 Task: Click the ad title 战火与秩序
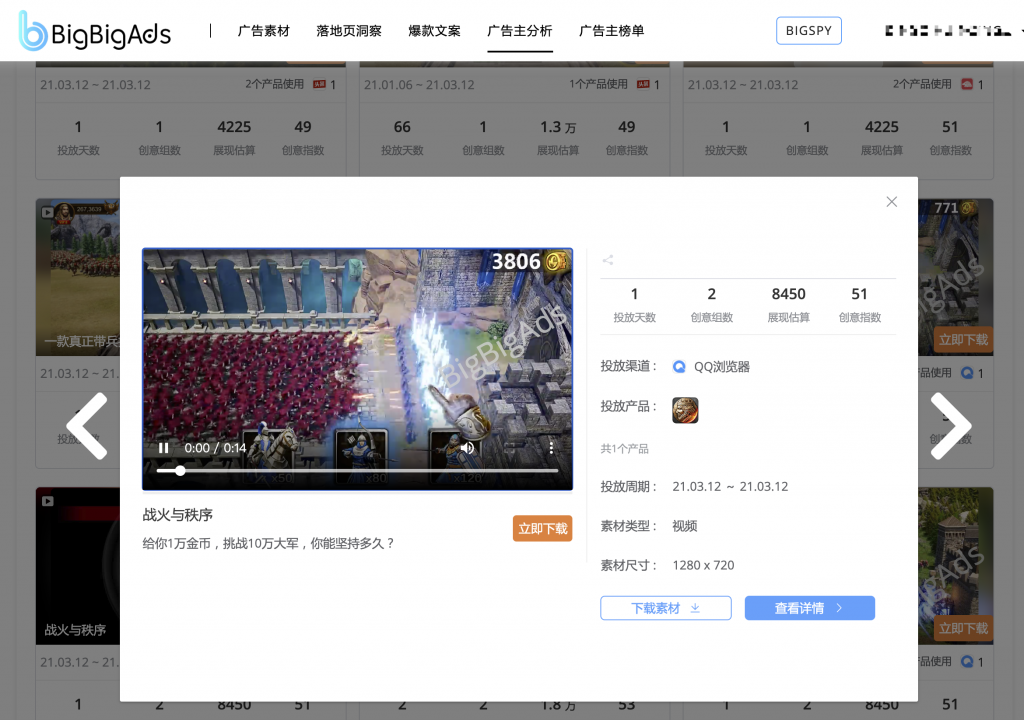[x=178, y=515]
